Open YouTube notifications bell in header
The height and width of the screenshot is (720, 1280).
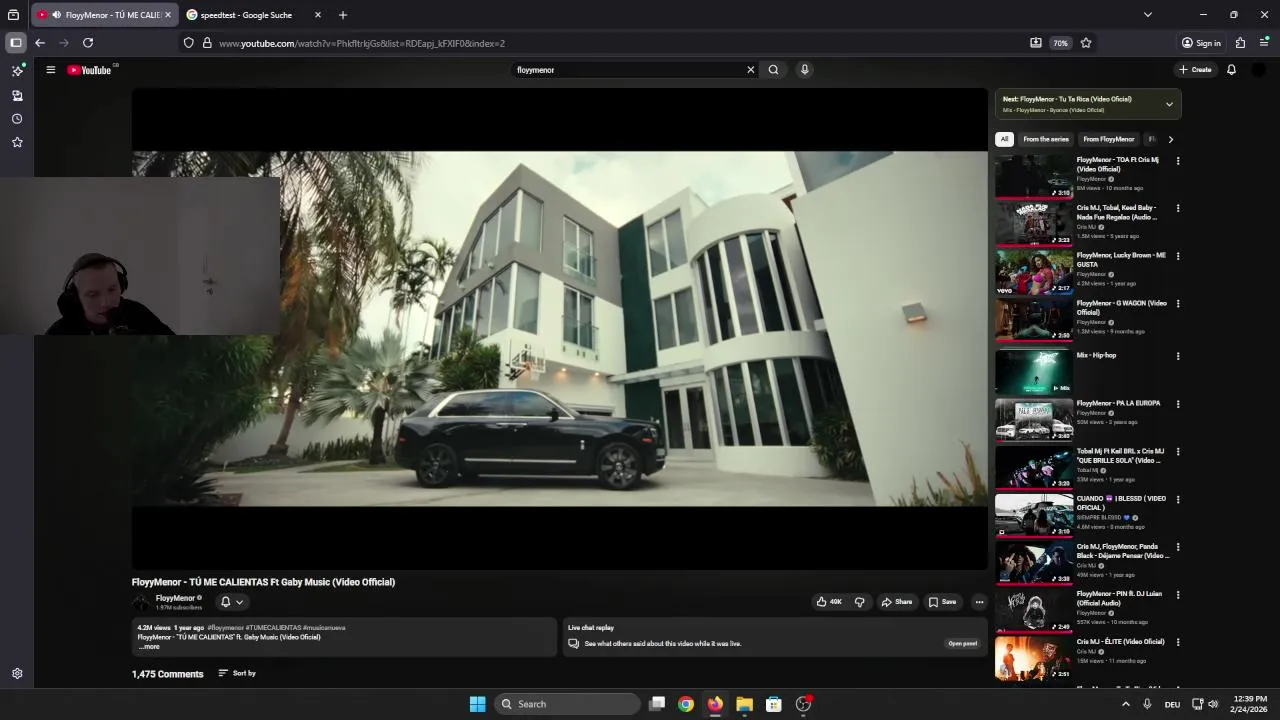(x=1231, y=70)
